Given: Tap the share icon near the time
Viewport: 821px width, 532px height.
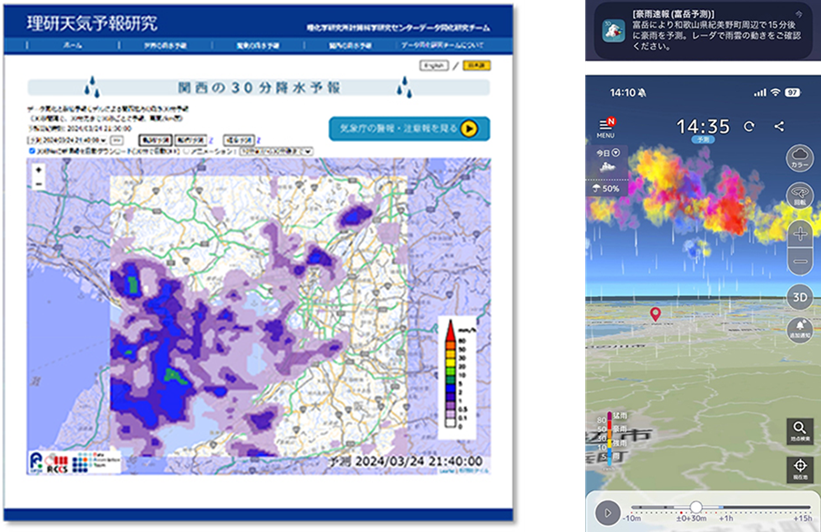Looking at the screenshot, I should (779, 127).
